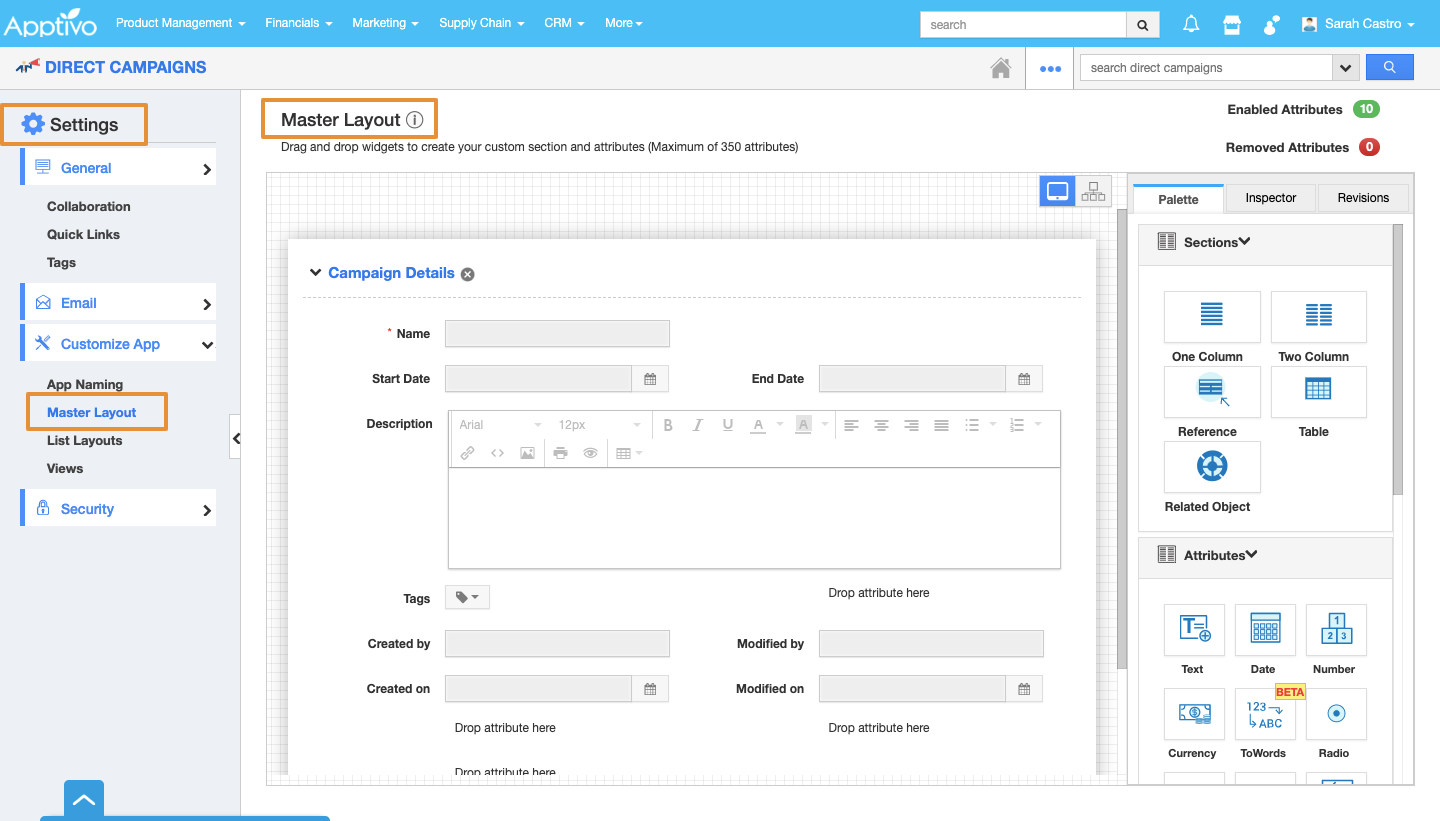This screenshot has width=1440, height=821.
Task: Switch to desktop layout view
Action: tap(1058, 191)
